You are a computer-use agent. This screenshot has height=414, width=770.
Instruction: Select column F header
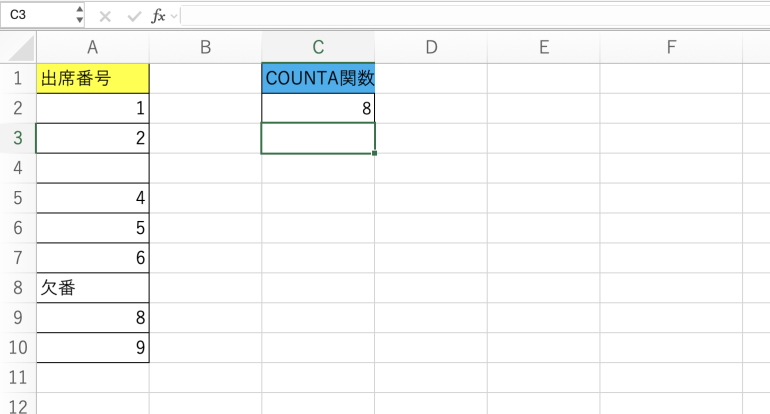(x=670, y=46)
